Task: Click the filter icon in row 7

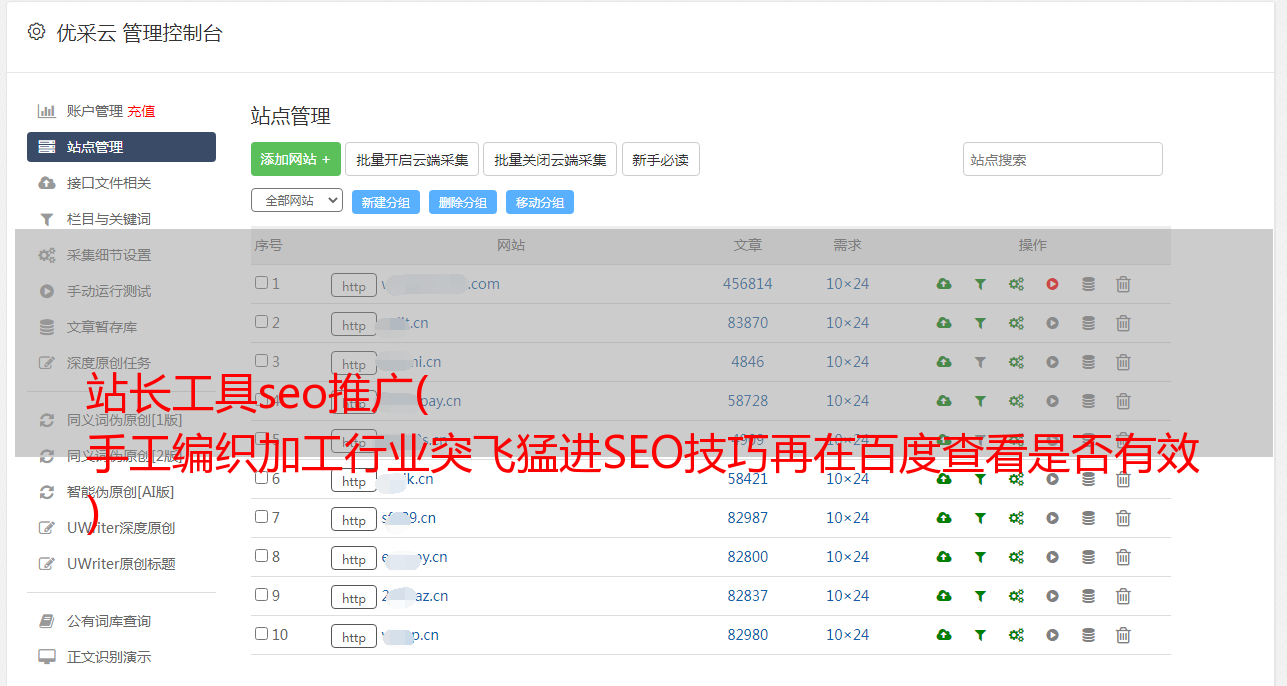Action: click(980, 518)
